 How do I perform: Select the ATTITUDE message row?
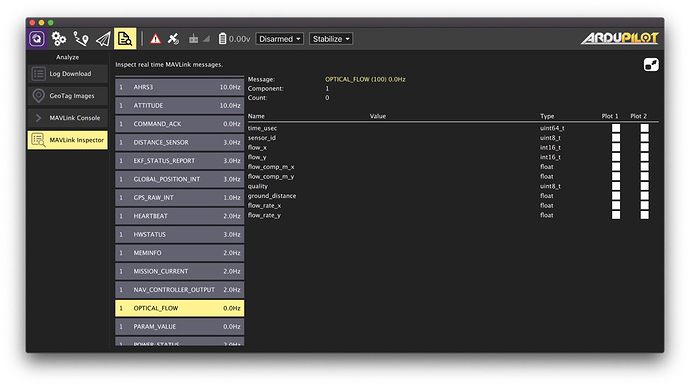pos(180,106)
